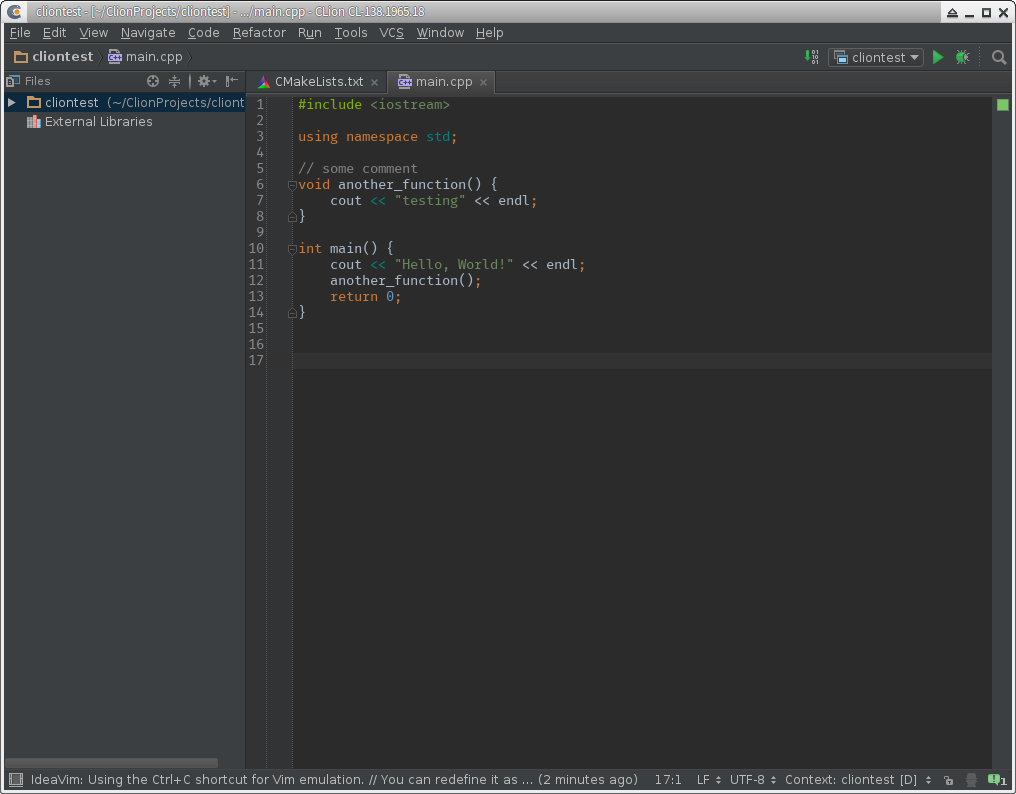Viewport: 1016px width, 794px height.
Task: Click the External Libraries icon
Action: click(34, 122)
